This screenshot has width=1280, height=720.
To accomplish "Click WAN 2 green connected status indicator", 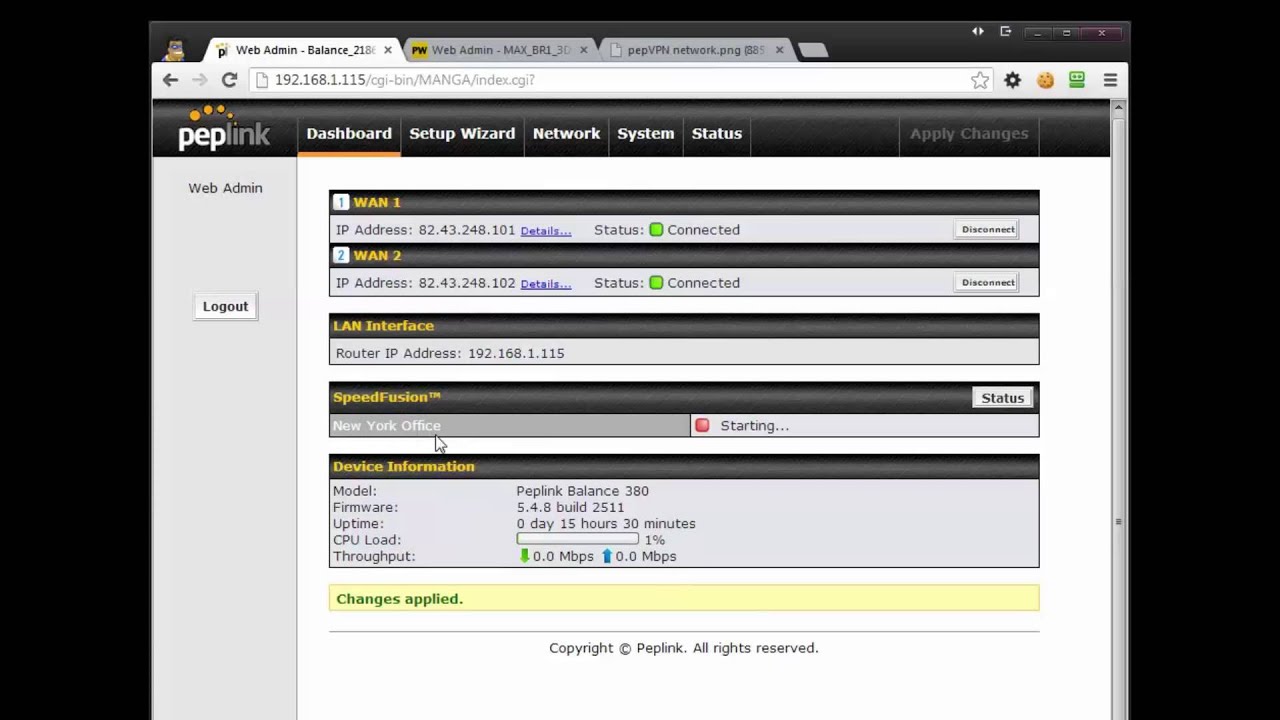I will (656, 283).
